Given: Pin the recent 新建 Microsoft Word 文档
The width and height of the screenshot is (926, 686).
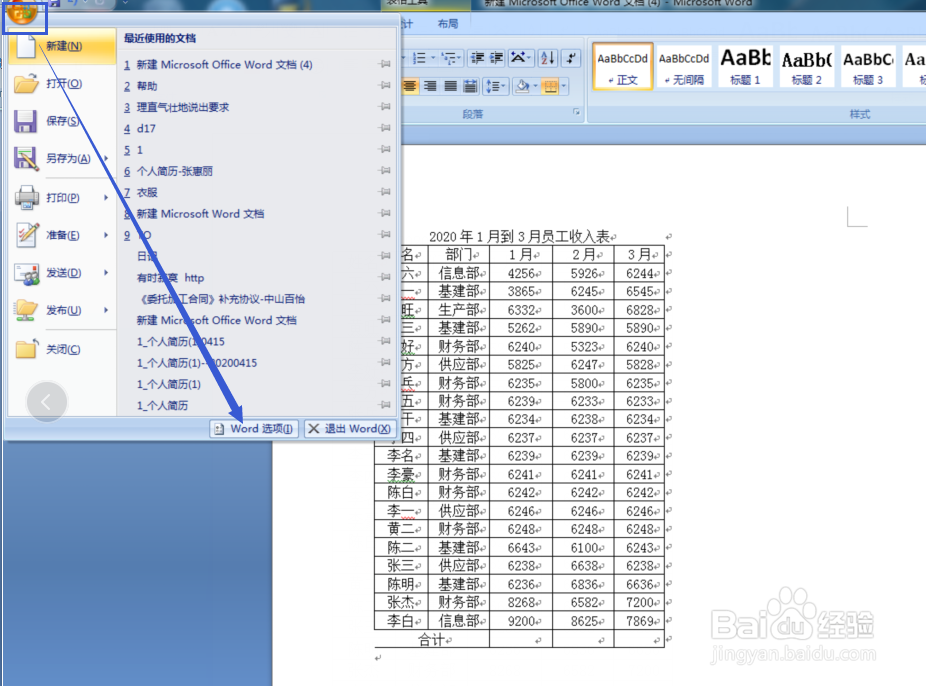Looking at the screenshot, I should point(384,213).
